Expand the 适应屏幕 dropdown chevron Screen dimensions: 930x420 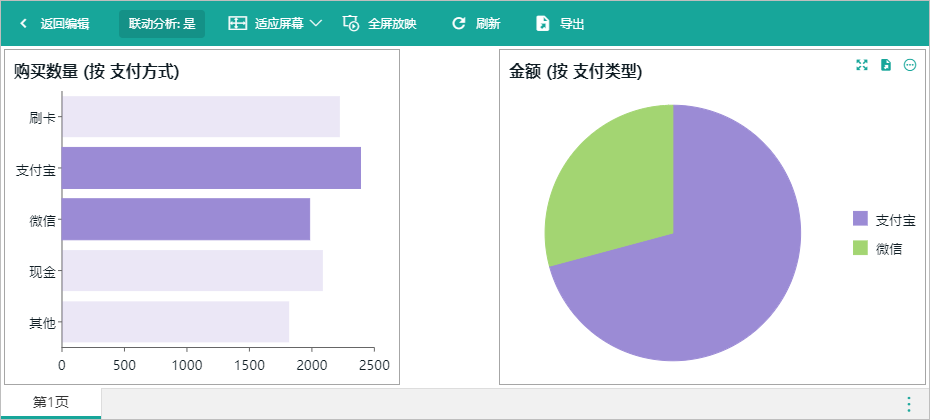(316, 24)
